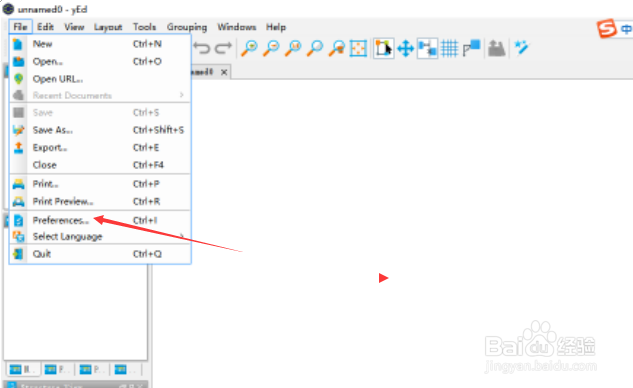The image size is (633, 388).
Task: Click the Quit exit icon
Action: tap(18, 254)
